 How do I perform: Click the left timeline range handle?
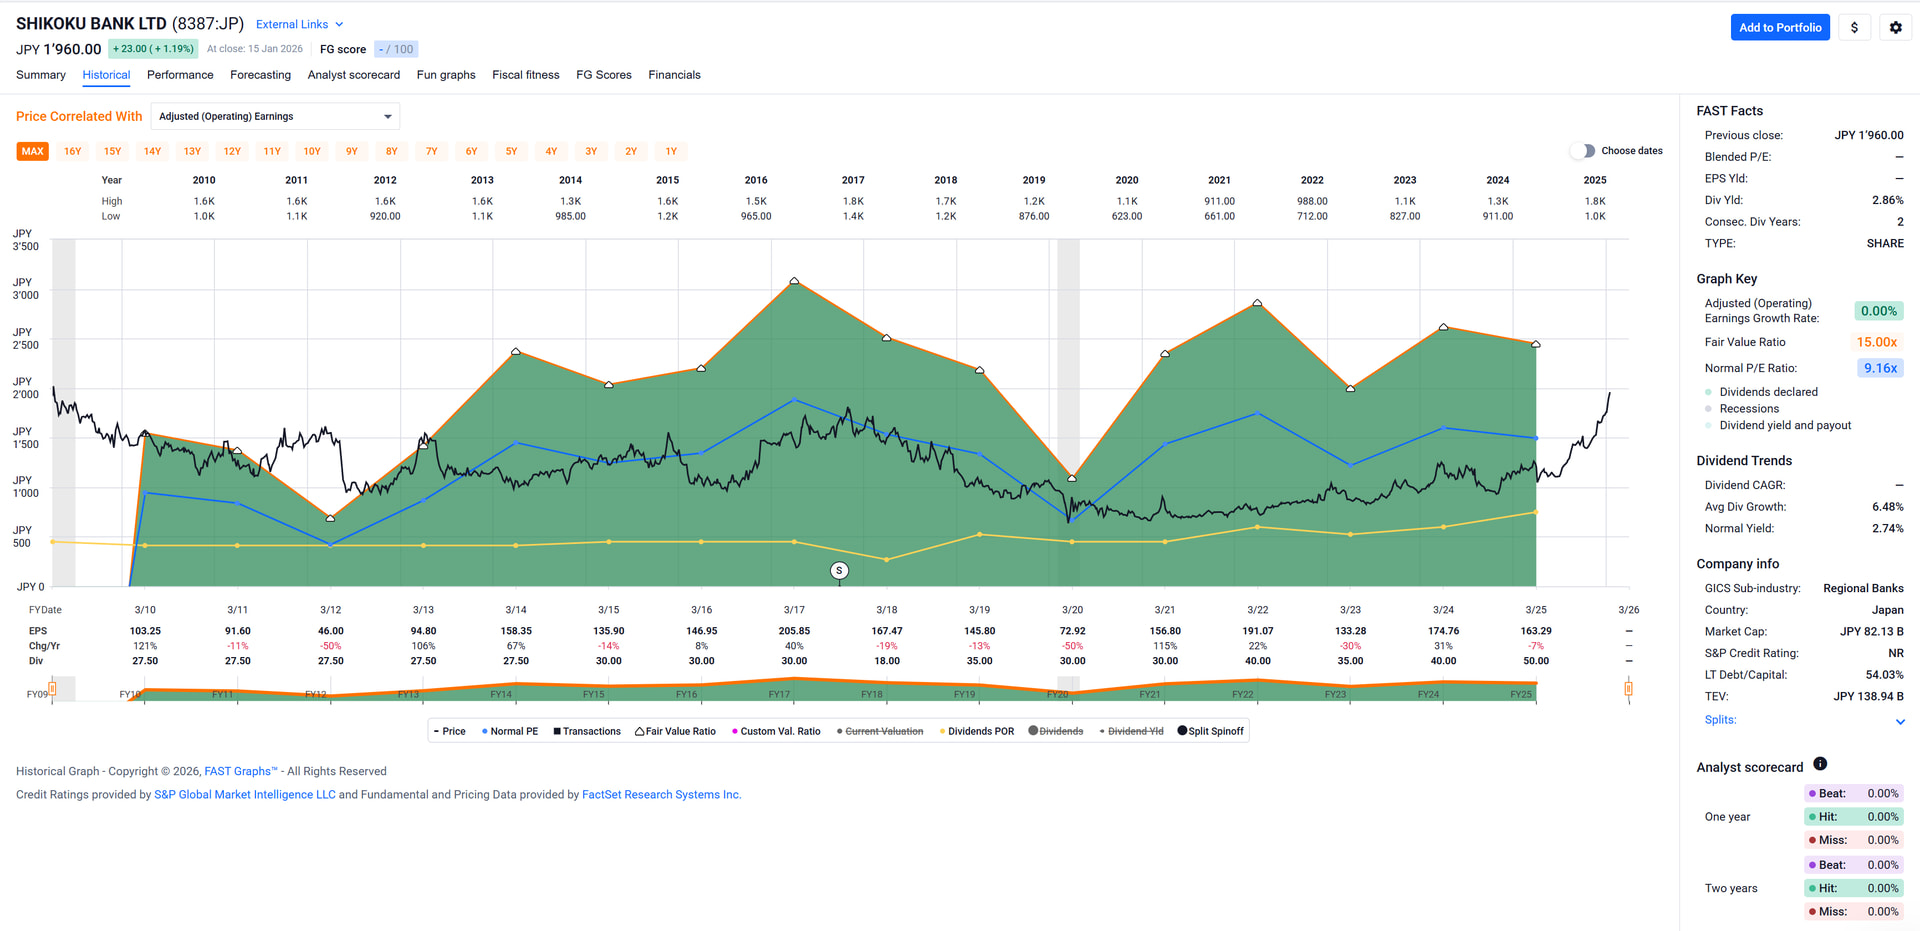click(x=52, y=688)
